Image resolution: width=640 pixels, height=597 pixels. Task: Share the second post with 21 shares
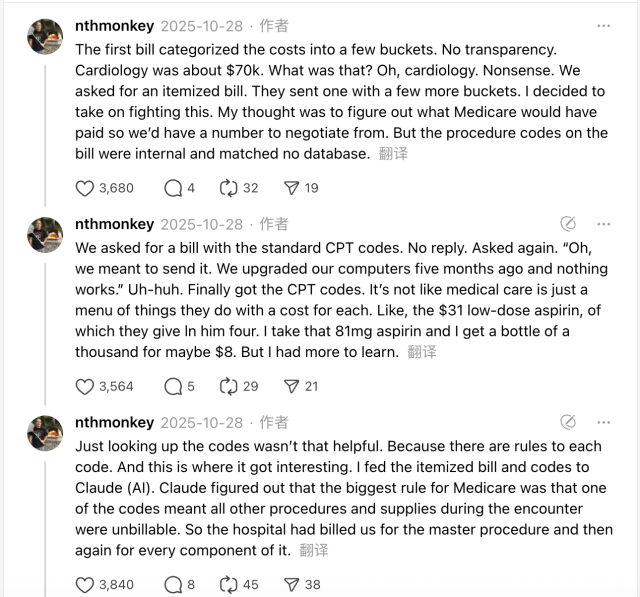tap(292, 386)
